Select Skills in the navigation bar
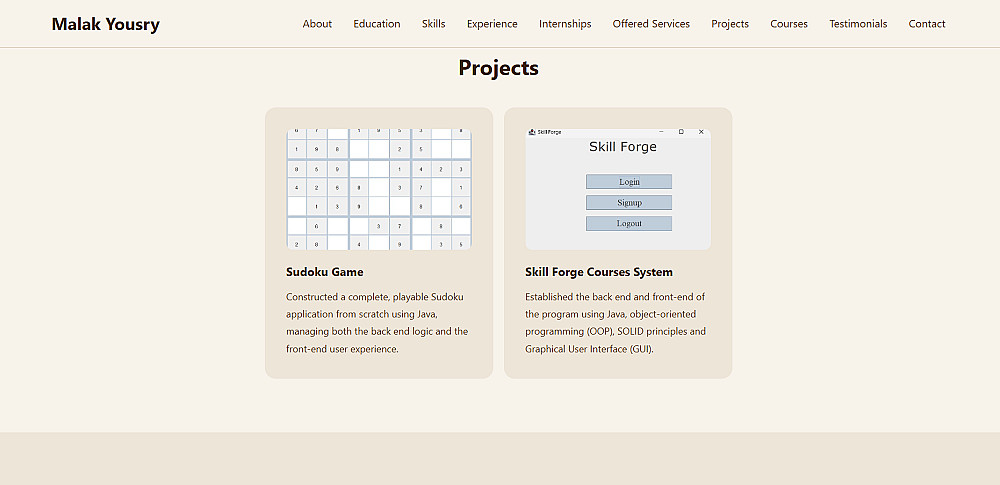The height and width of the screenshot is (485, 1000). coord(433,24)
